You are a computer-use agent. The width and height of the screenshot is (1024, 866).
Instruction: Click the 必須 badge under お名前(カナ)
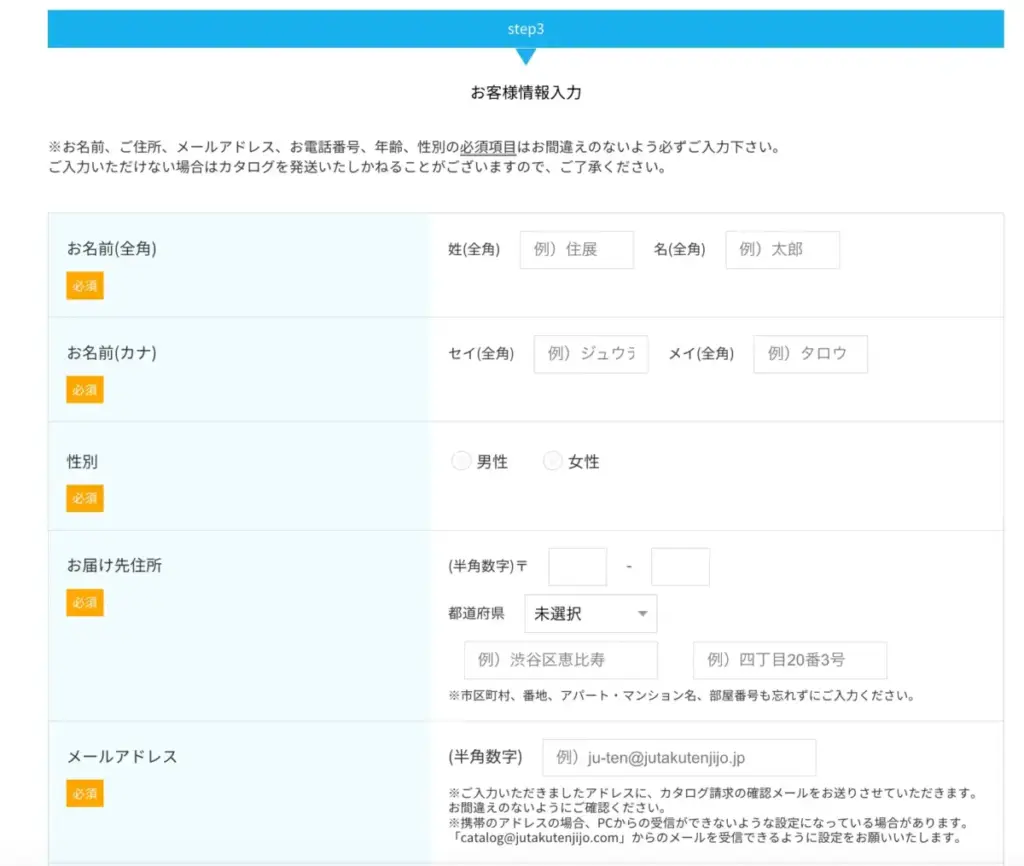[85, 390]
